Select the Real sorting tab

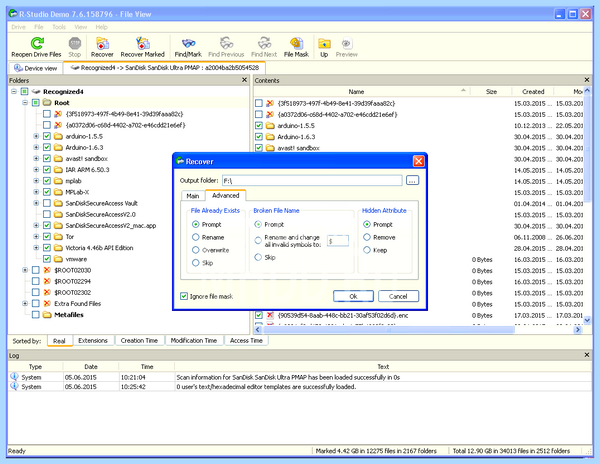pos(59,340)
